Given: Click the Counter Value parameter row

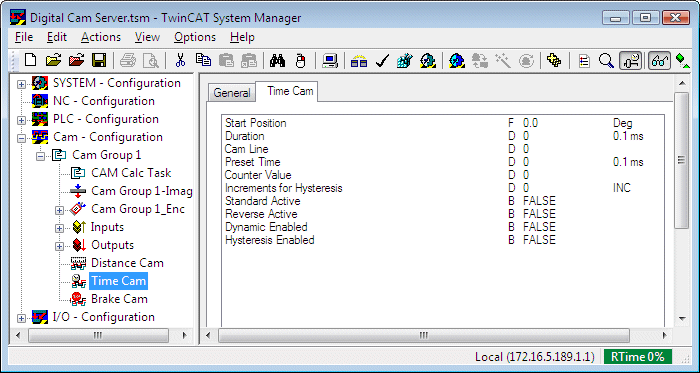Looking at the screenshot, I should (442, 175).
